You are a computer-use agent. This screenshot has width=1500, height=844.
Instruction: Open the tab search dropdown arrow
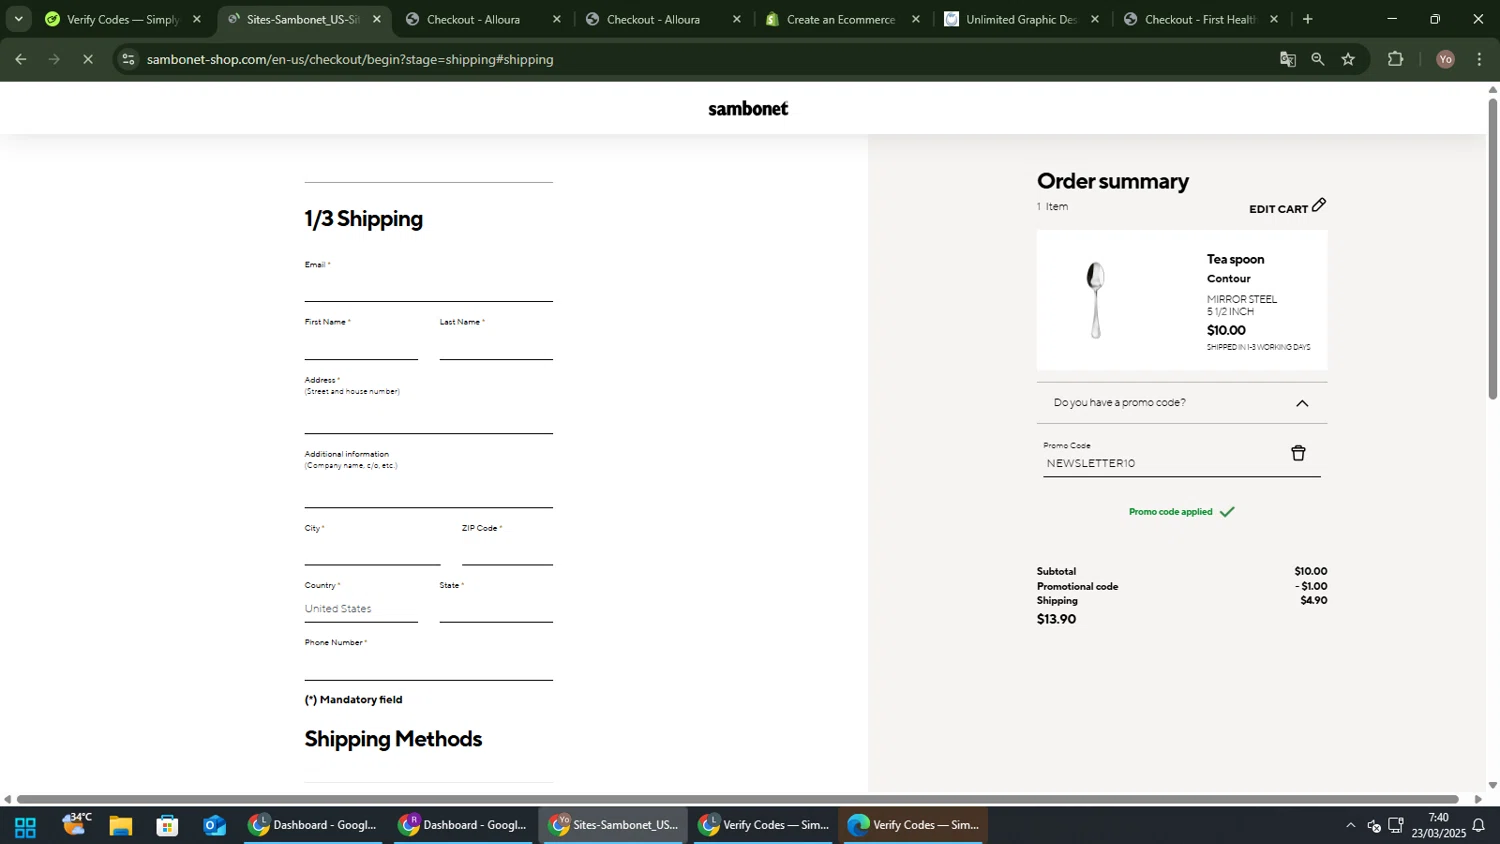click(x=18, y=19)
